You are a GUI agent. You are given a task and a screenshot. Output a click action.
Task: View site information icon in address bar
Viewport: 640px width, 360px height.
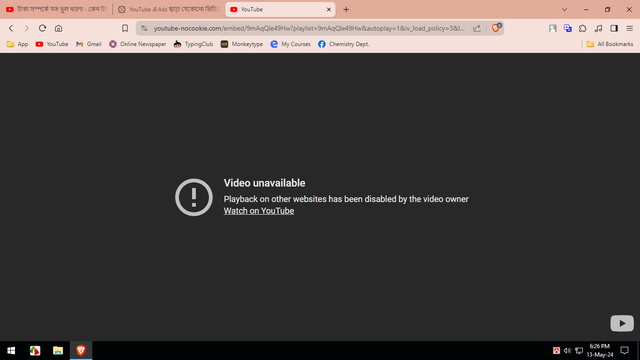tap(144, 28)
